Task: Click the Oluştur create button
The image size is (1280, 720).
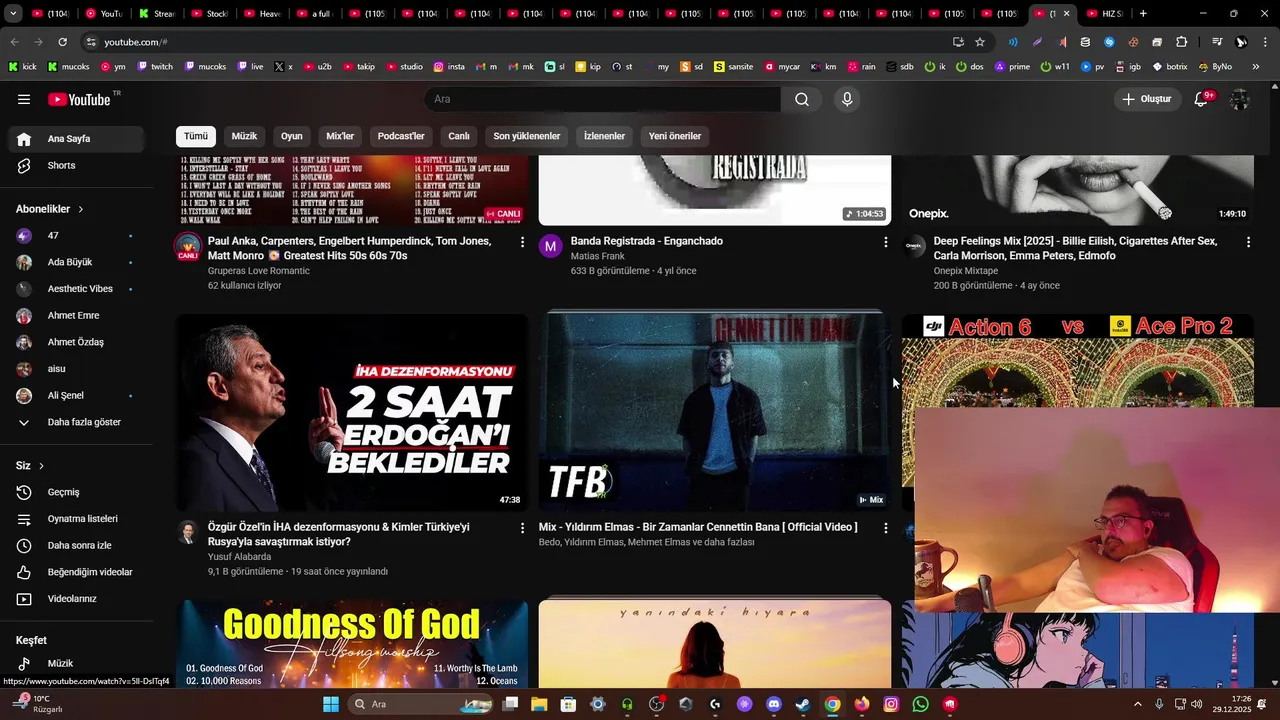Action: [x=1147, y=99]
